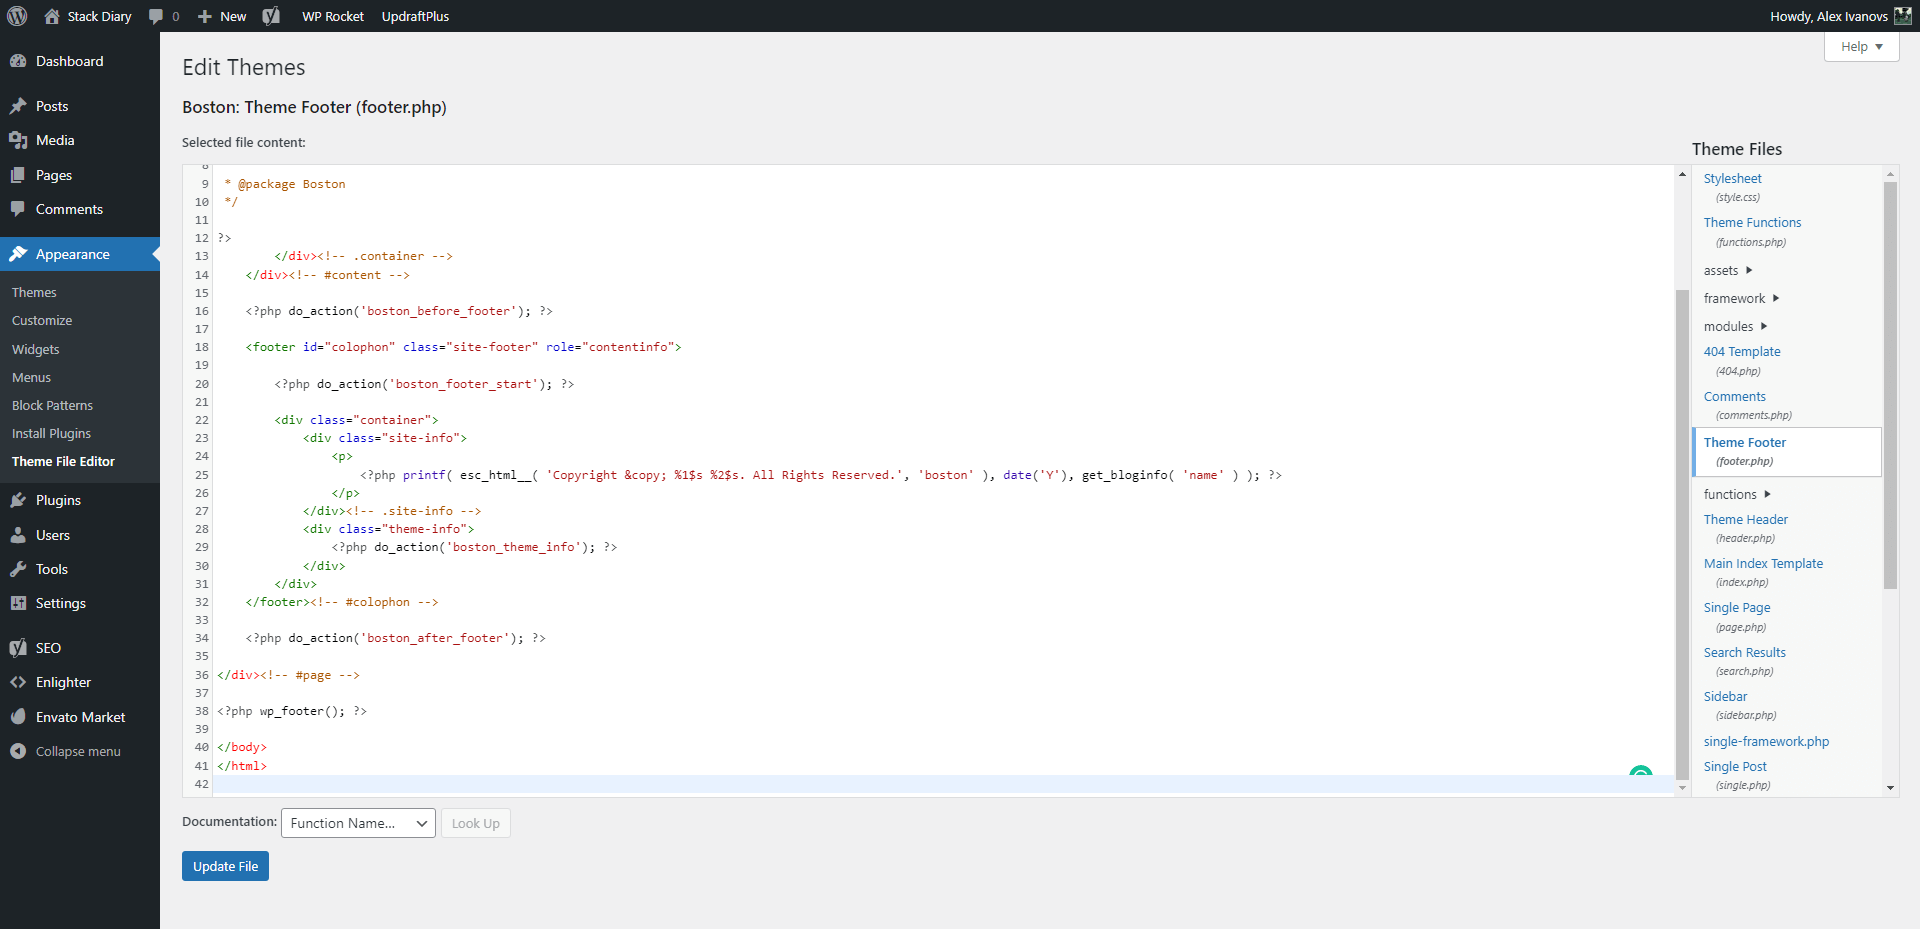This screenshot has width=1920, height=929.
Task: Click the Look Up button
Action: pos(475,823)
